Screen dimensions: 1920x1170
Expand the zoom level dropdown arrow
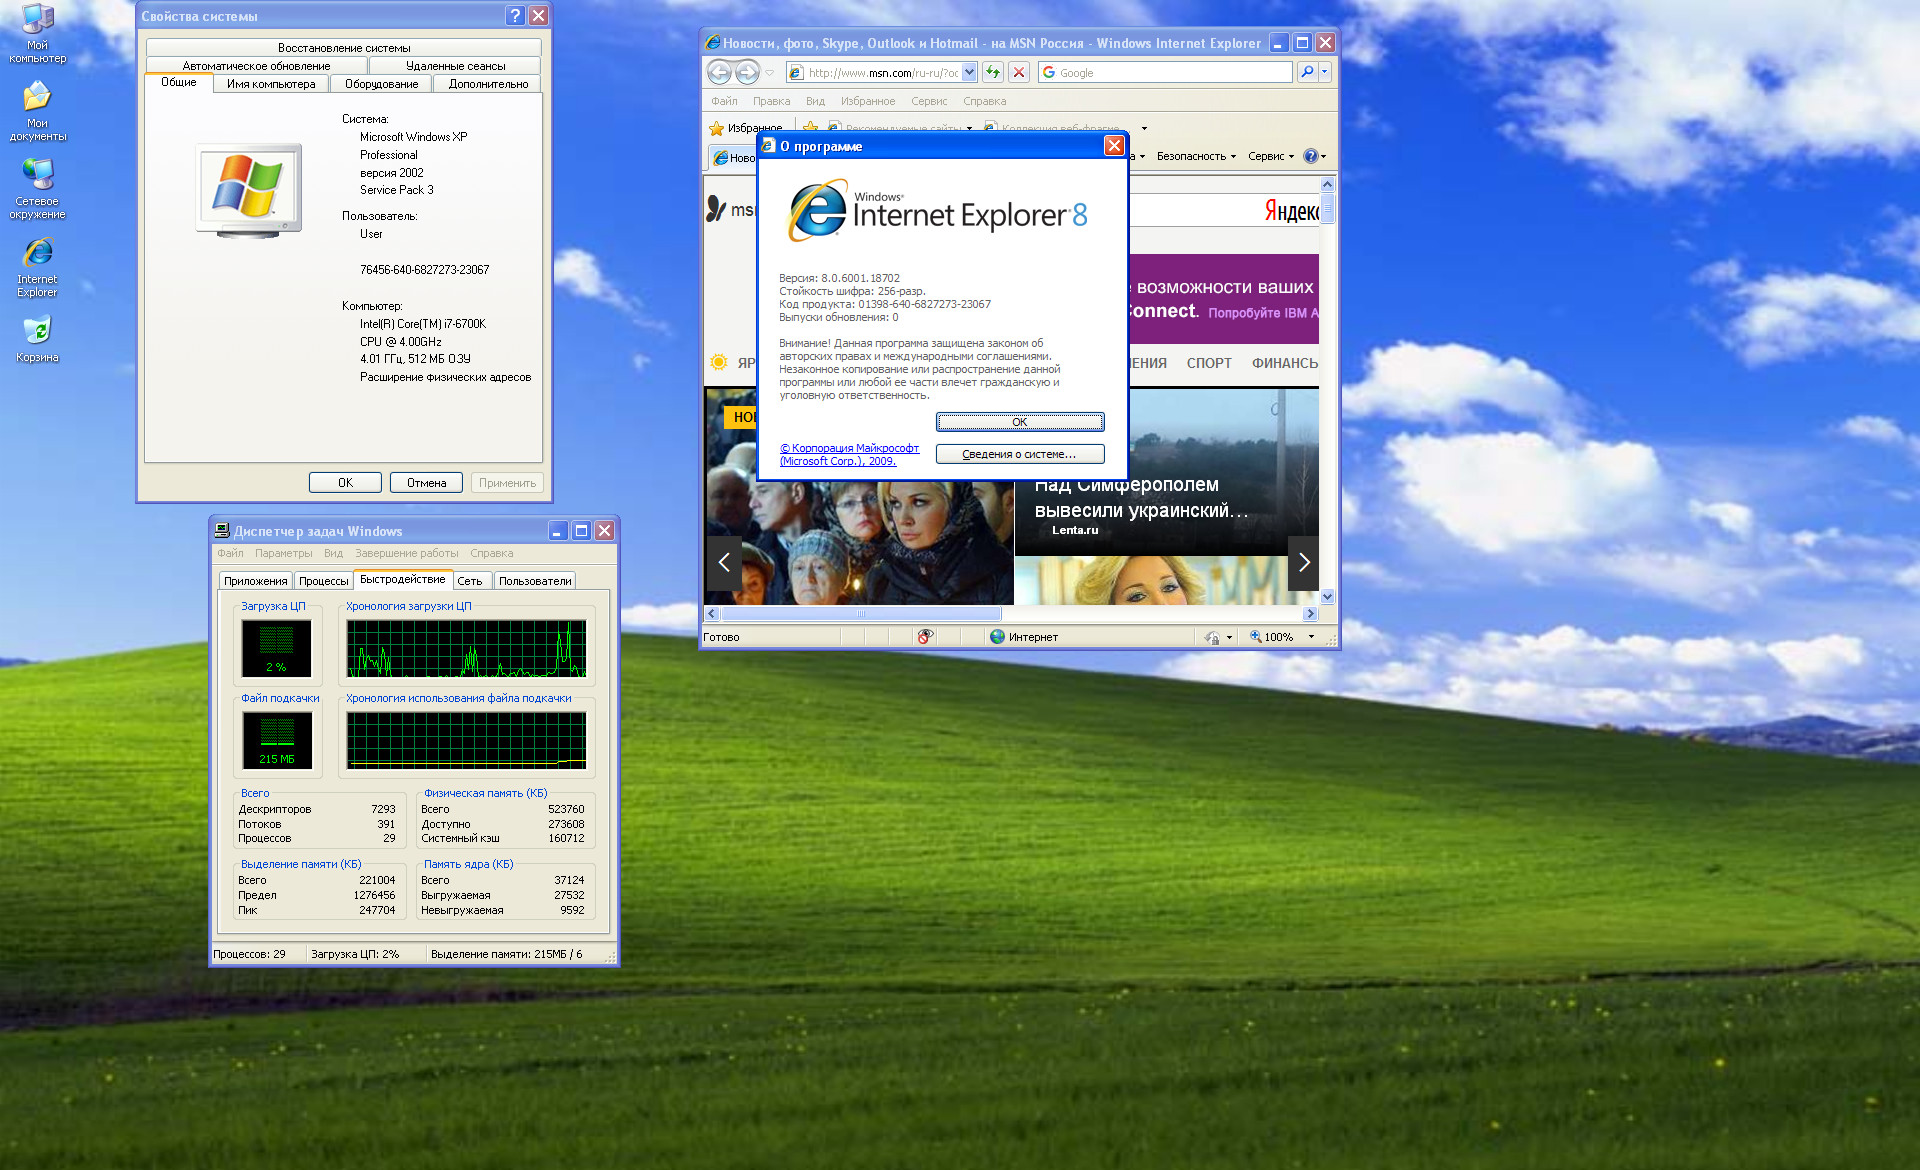(1311, 636)
